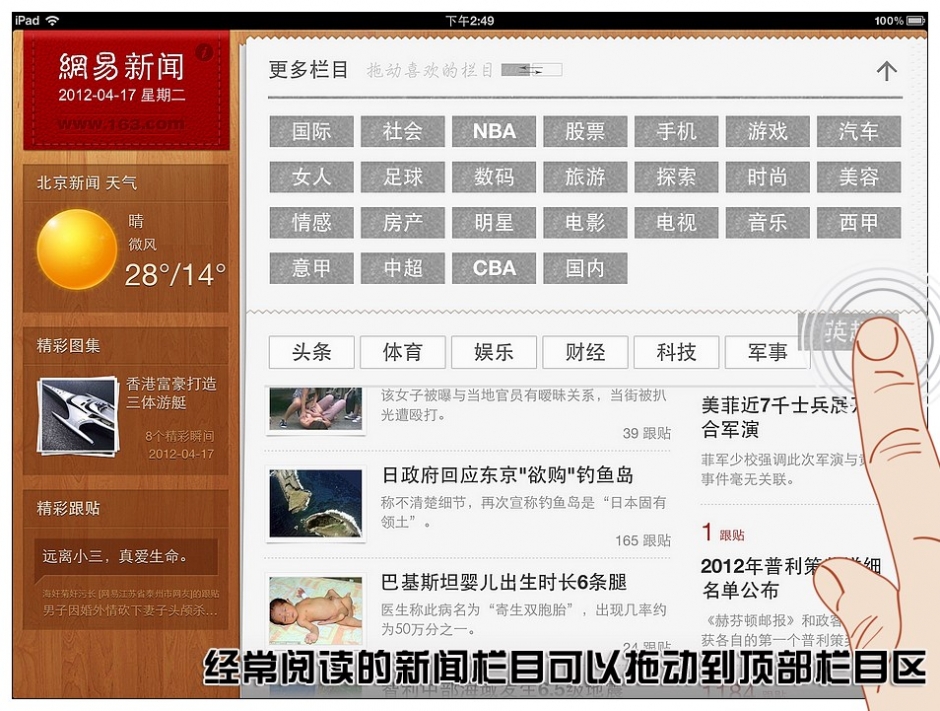940x711 pixels.
Task: Tap the info icon on 網易新闻 banner
Action: coord(204,53)
